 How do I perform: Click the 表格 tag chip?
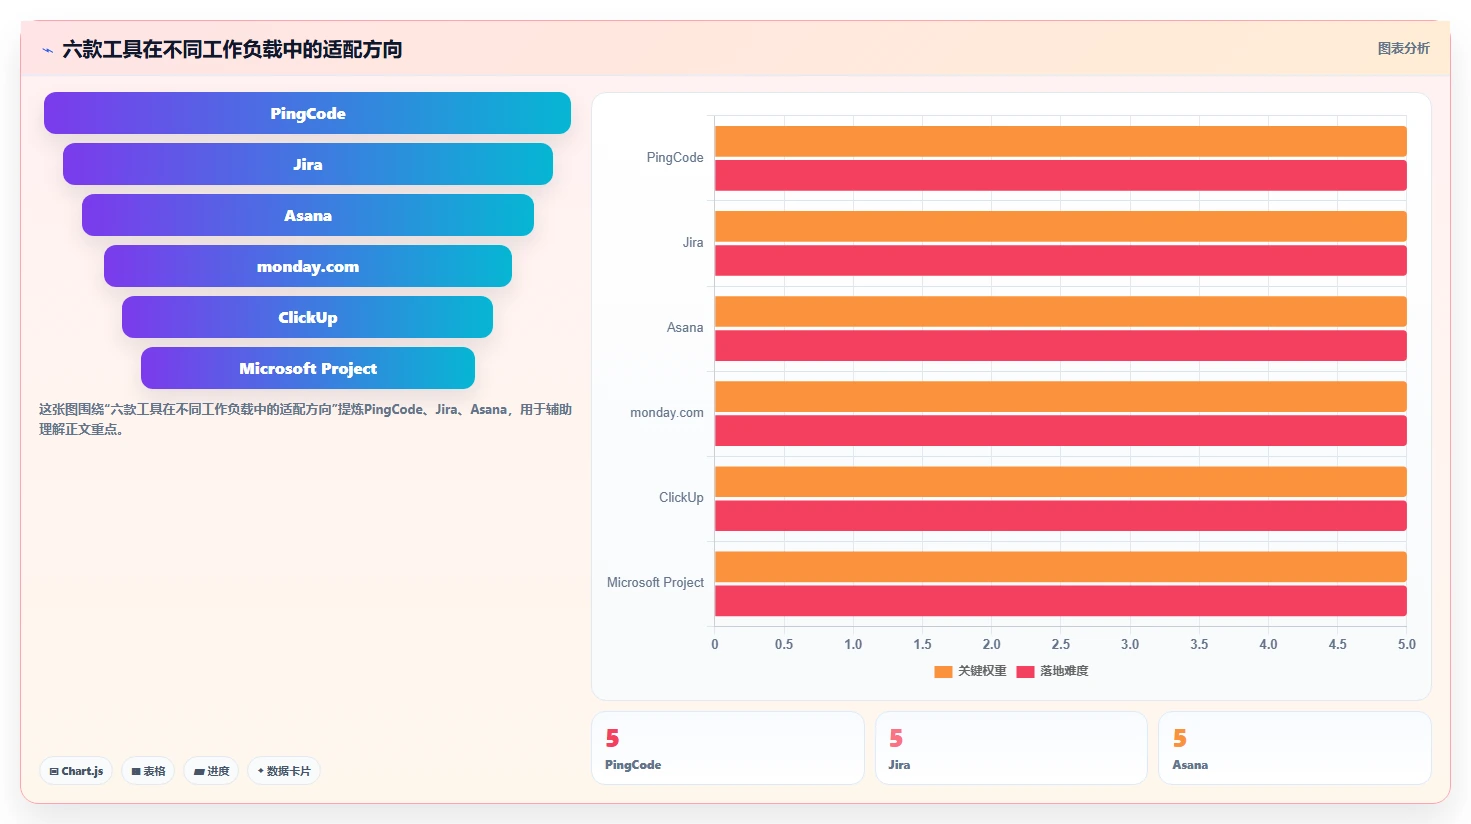[148, 771]
